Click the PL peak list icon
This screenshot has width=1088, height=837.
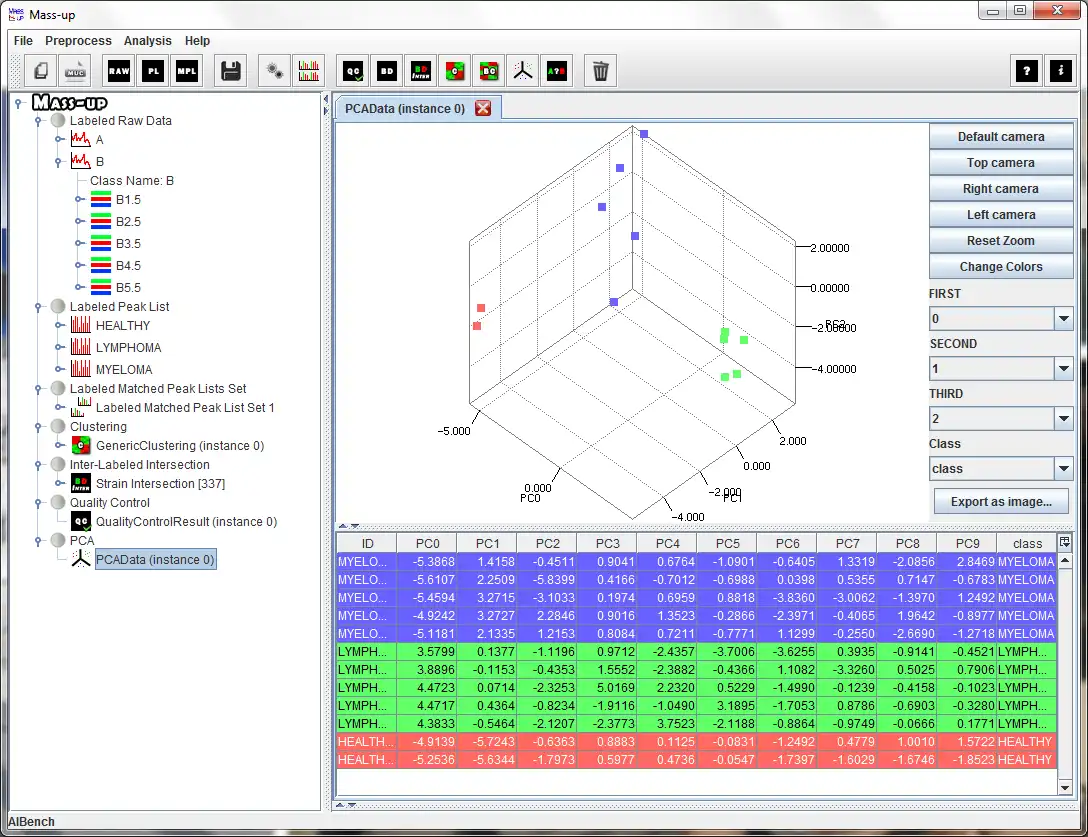tap(153, 71)
